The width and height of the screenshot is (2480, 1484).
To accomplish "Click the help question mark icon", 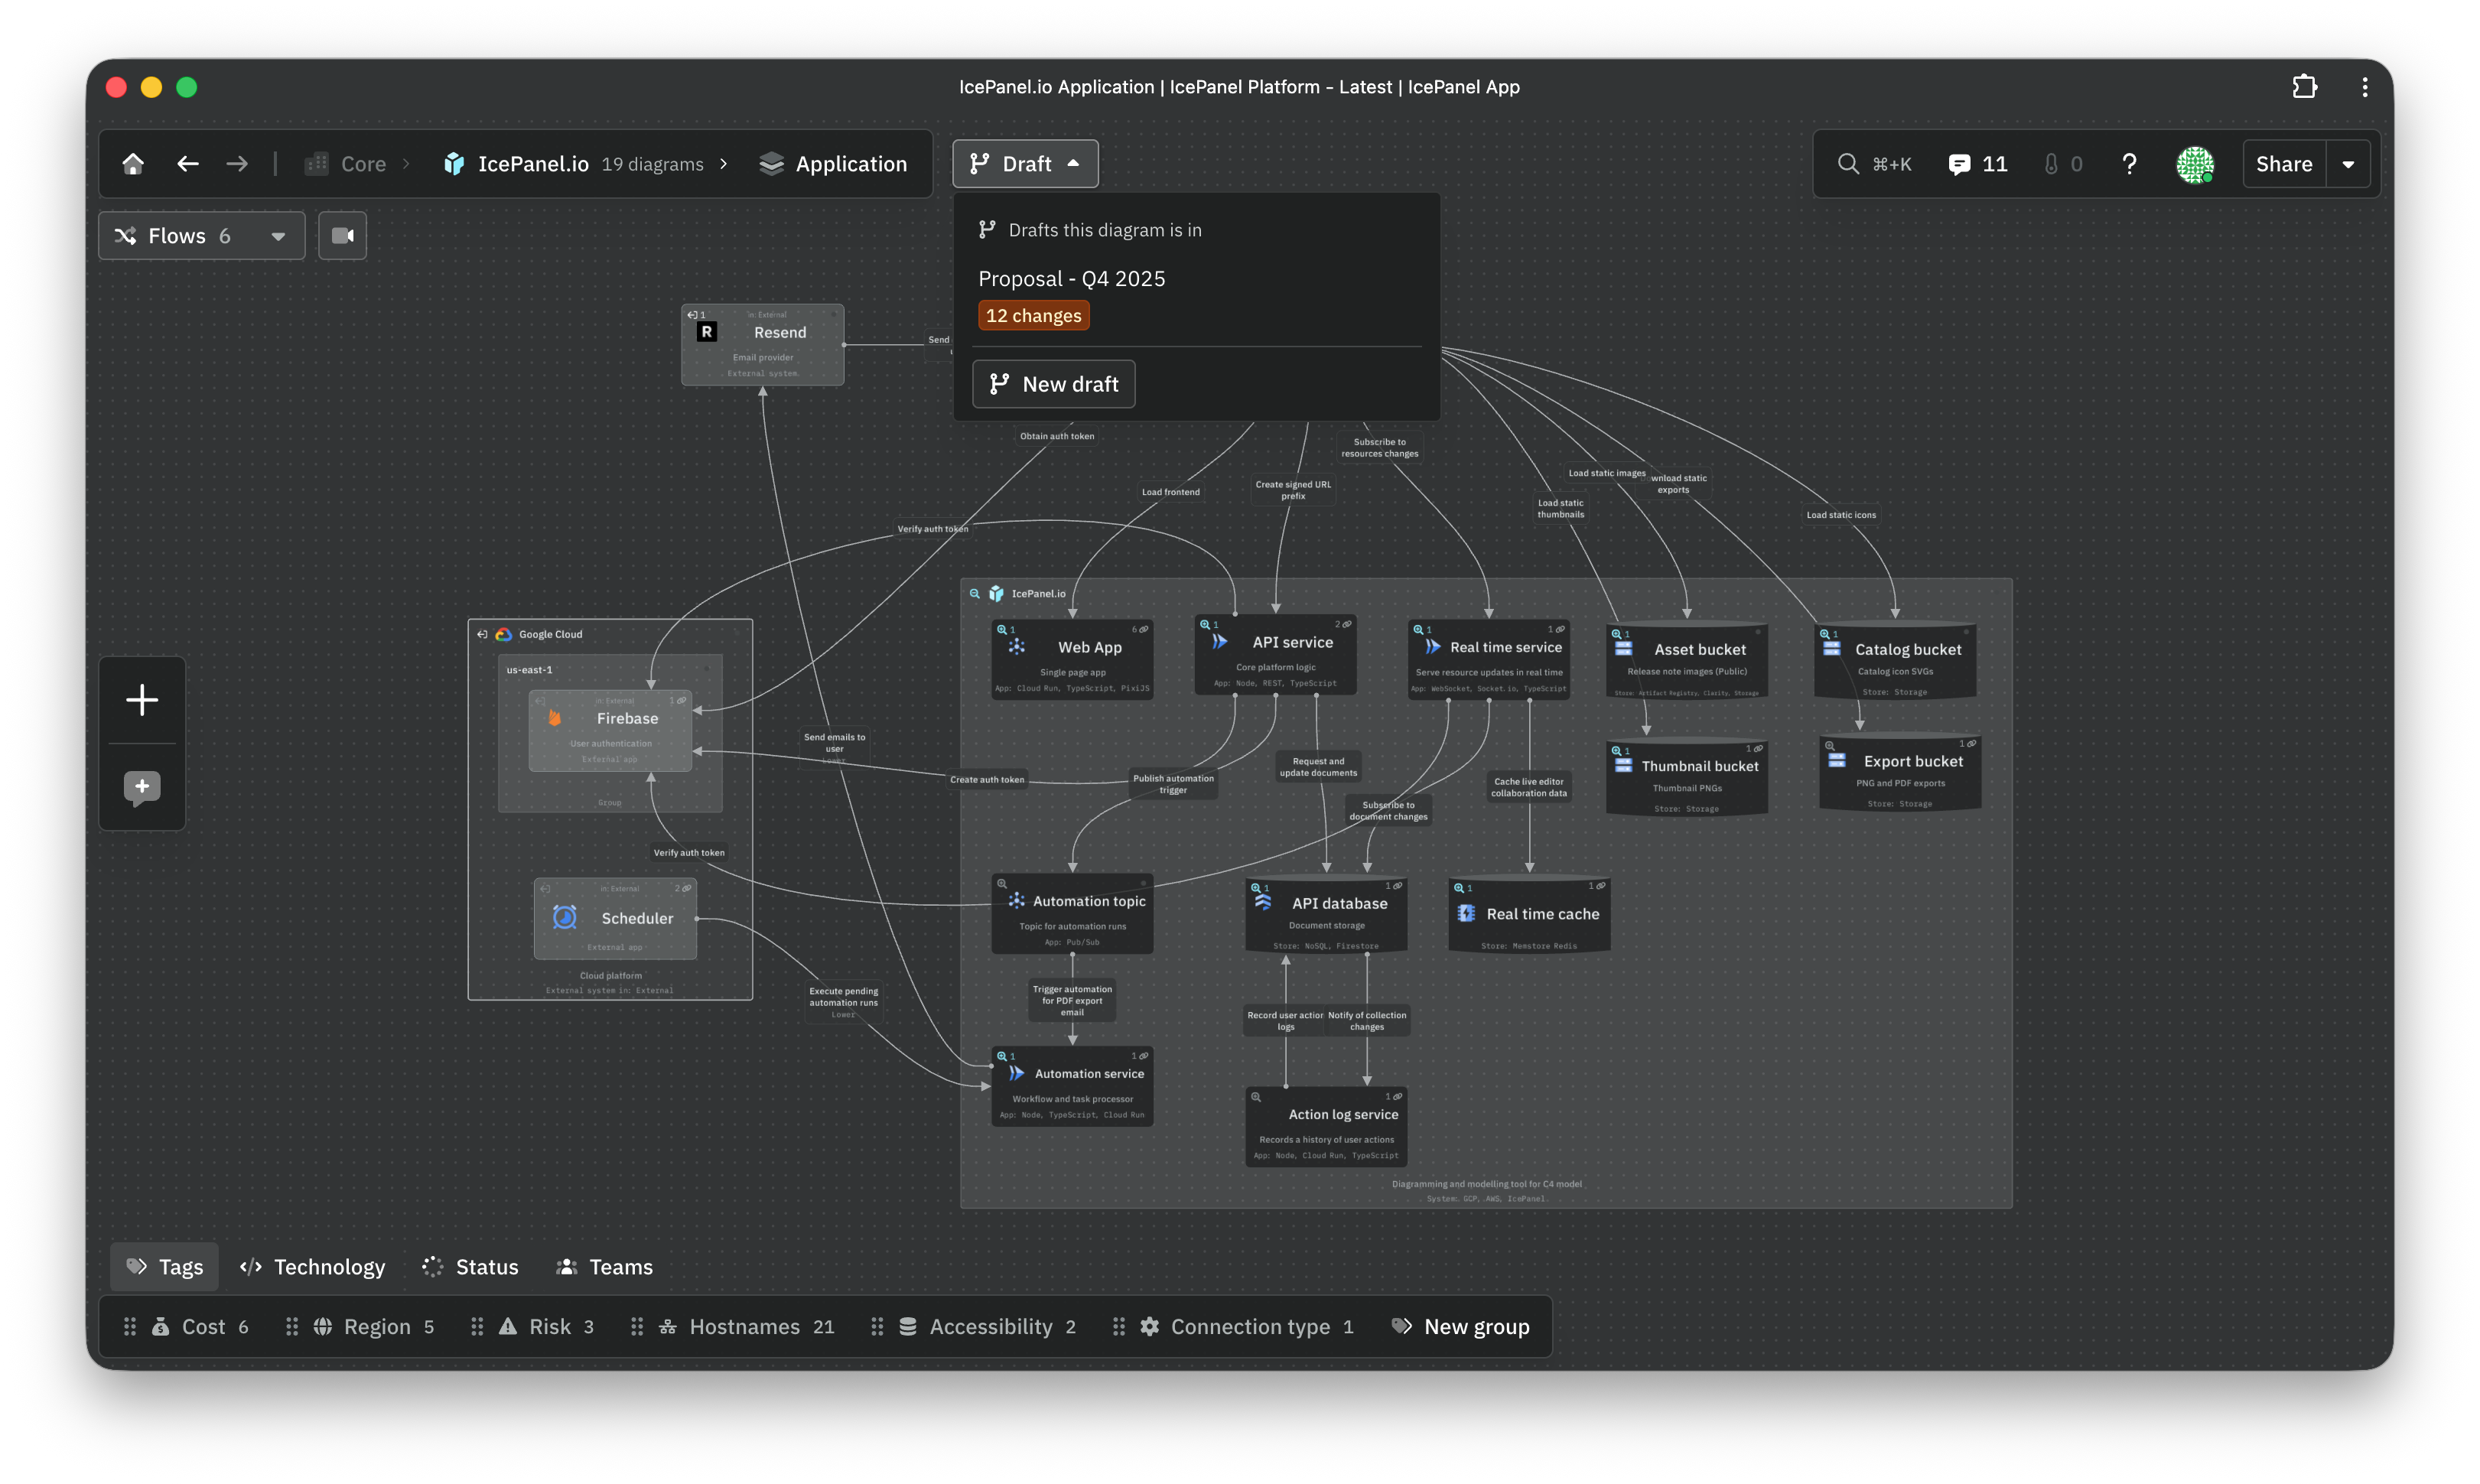I will (2129, 164).
